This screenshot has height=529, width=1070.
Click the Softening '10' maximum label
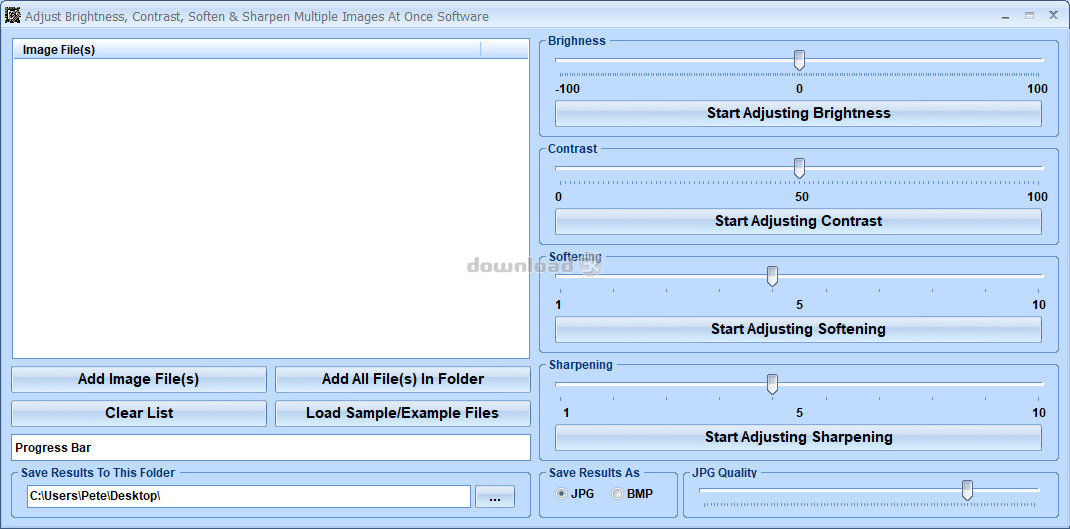[1039, 304]
